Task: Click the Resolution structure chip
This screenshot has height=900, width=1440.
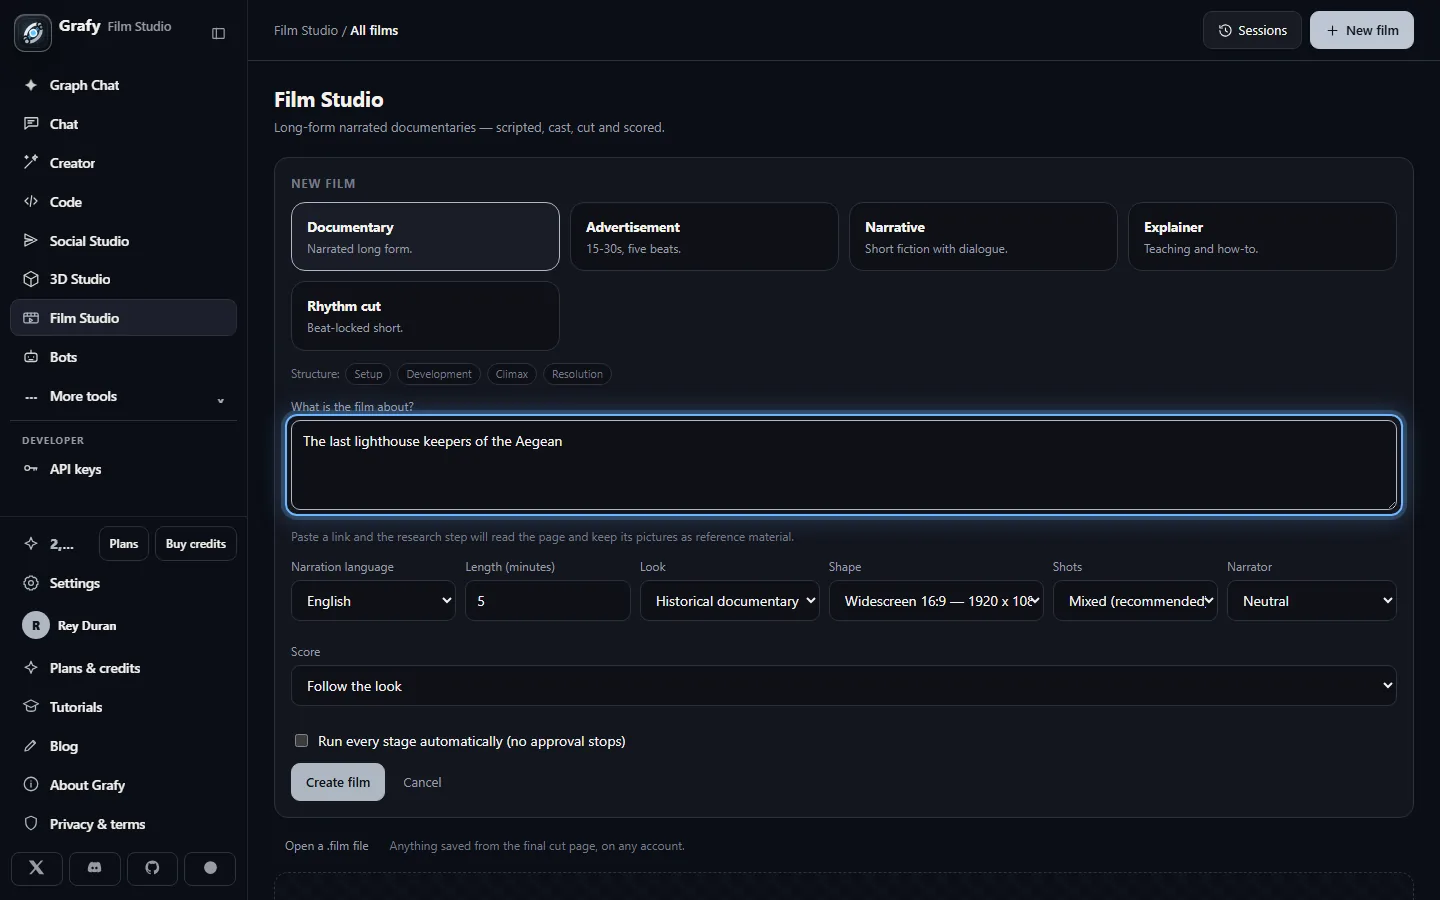Action: [577, 374]
